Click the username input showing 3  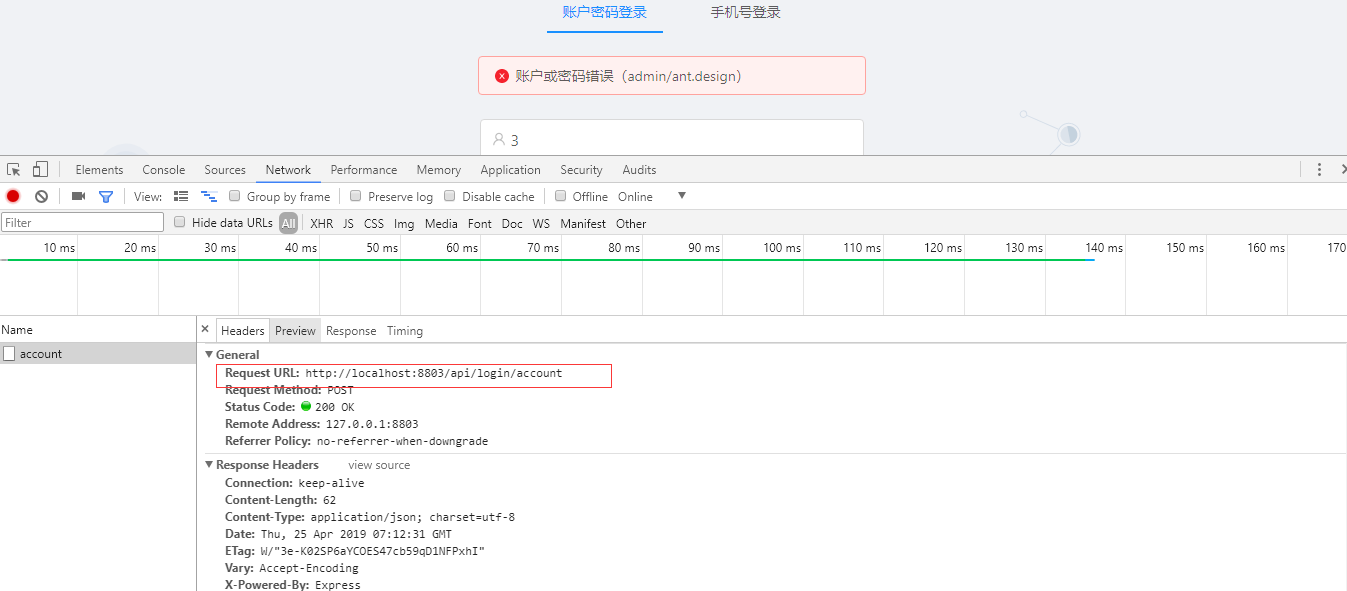pyautogui.click(x=671, y=138)
